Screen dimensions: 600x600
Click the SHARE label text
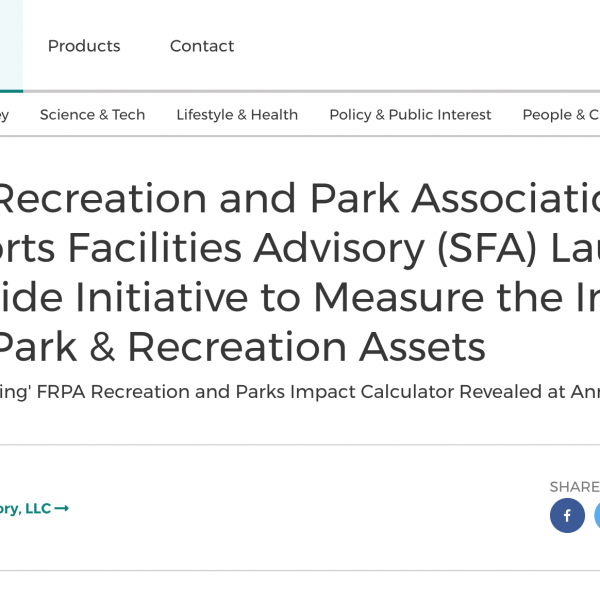click(575, 487)
